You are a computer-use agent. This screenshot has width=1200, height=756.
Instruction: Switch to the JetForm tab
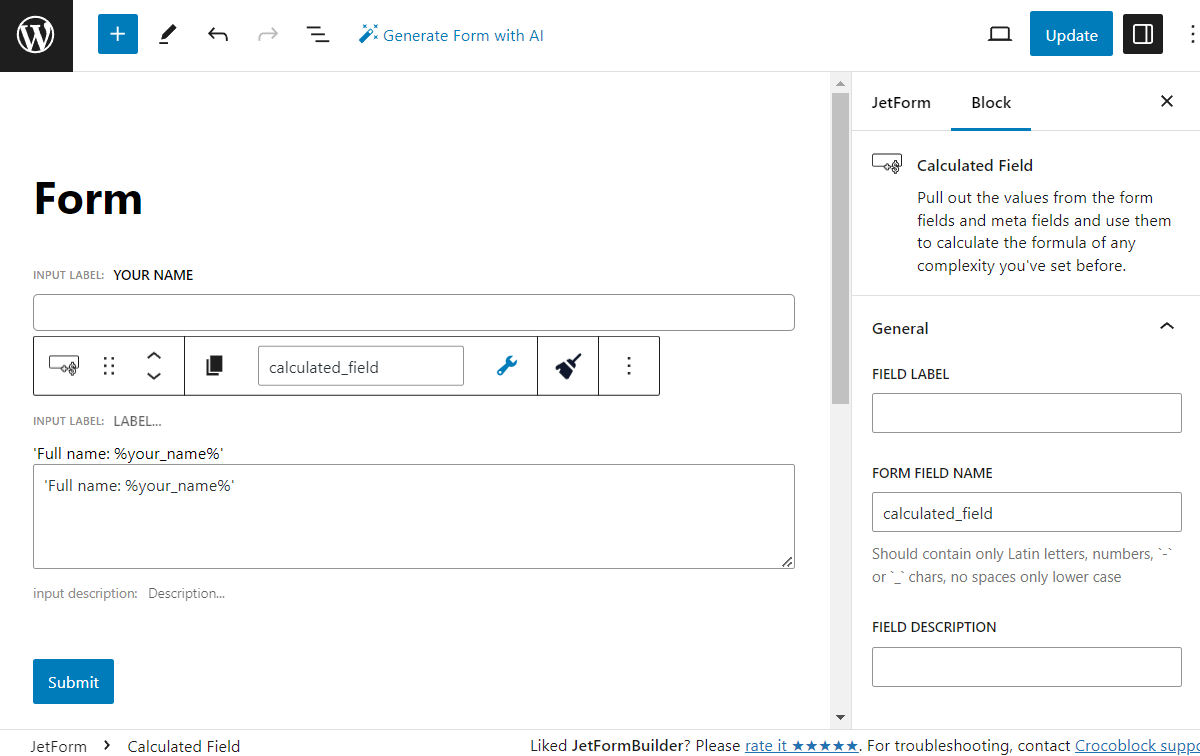(901, 102)
